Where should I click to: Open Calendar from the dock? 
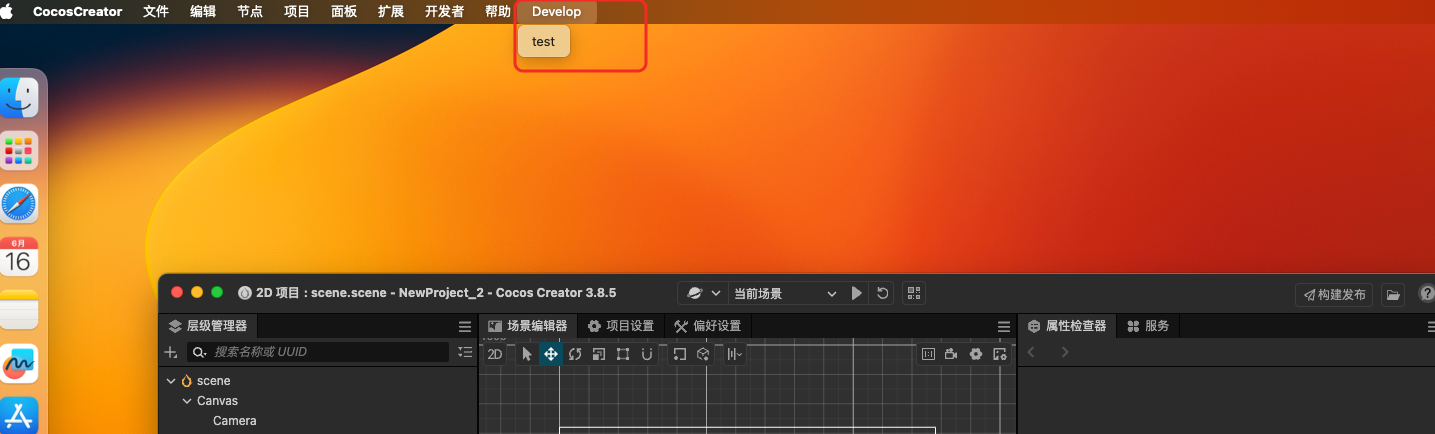19,257
